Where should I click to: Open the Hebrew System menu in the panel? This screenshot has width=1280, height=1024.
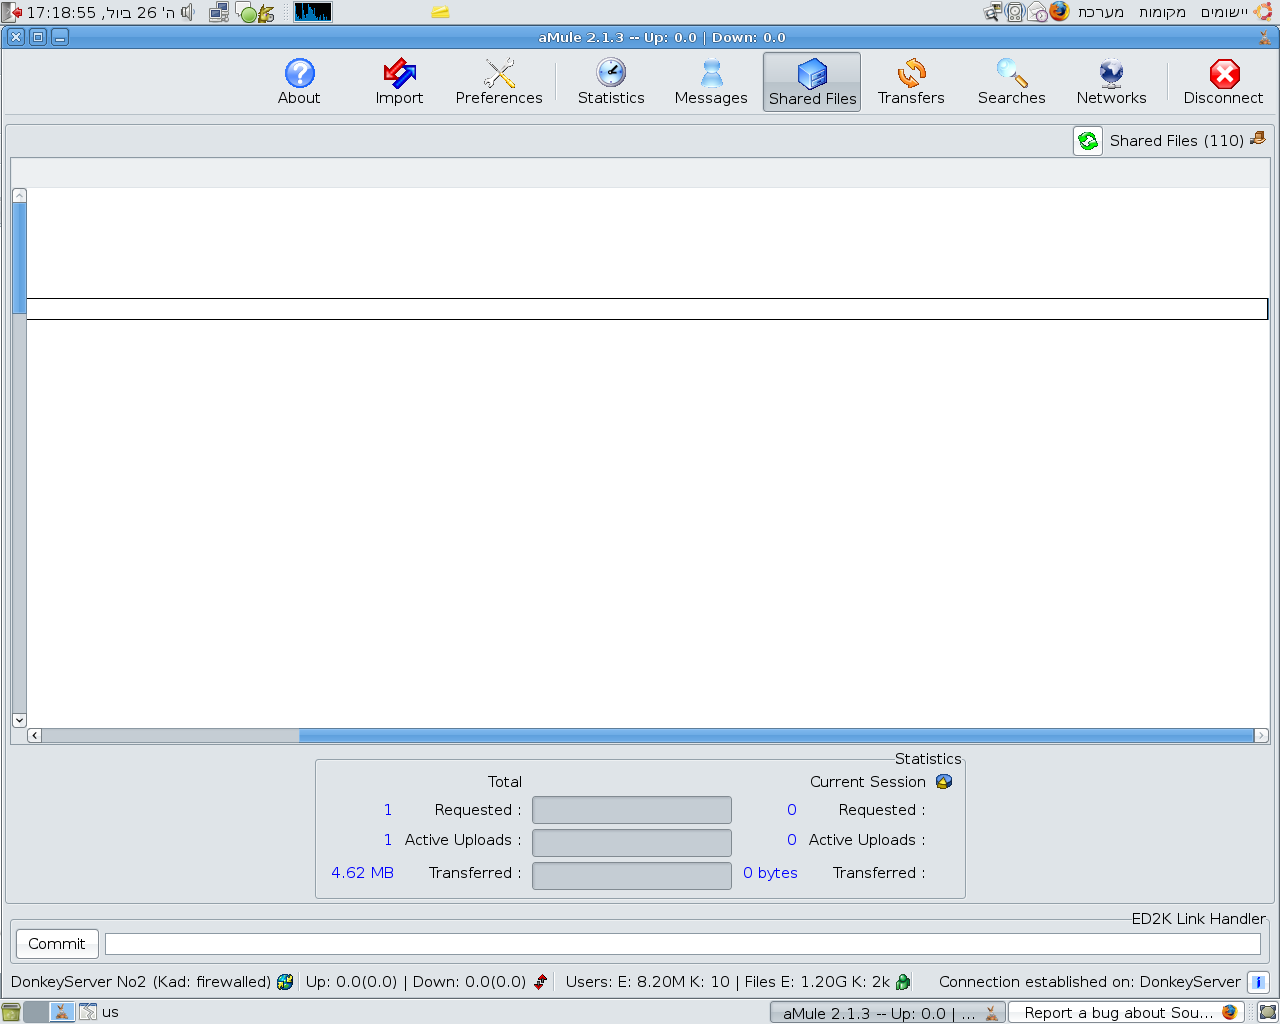click(x=1100, y=12)
